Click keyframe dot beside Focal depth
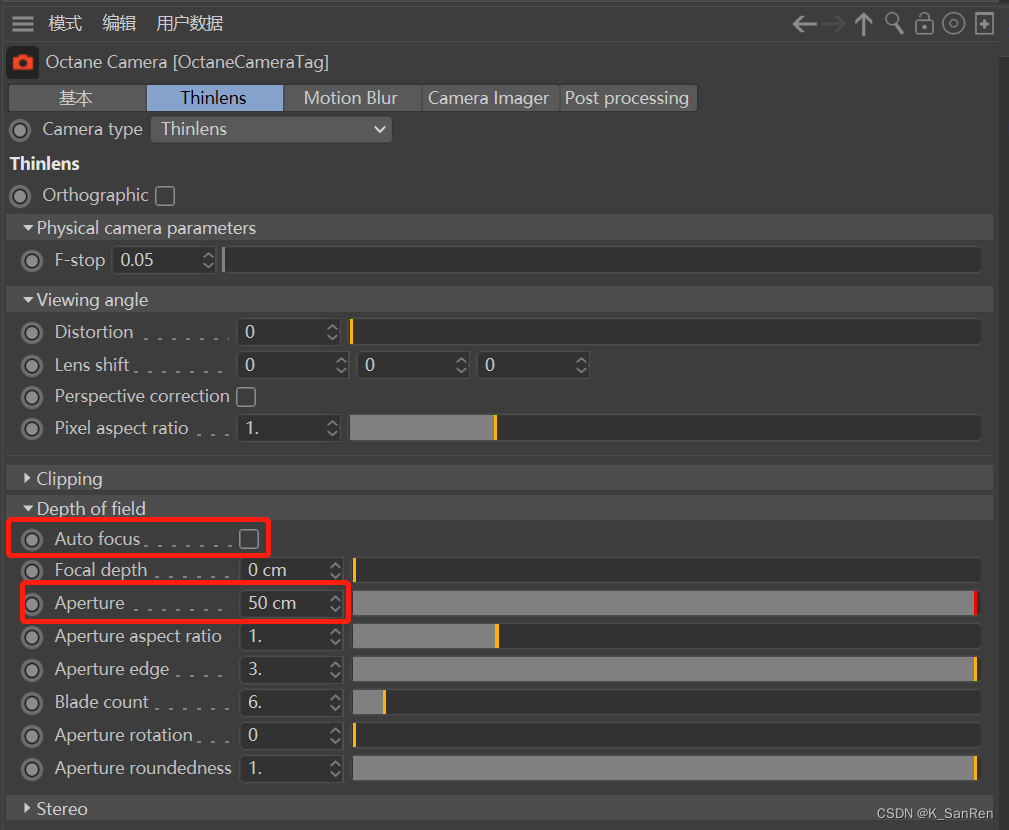Image resolution: width=1009 pixels, height=830 pixels. pyautogui.click(x=32, y=571)
